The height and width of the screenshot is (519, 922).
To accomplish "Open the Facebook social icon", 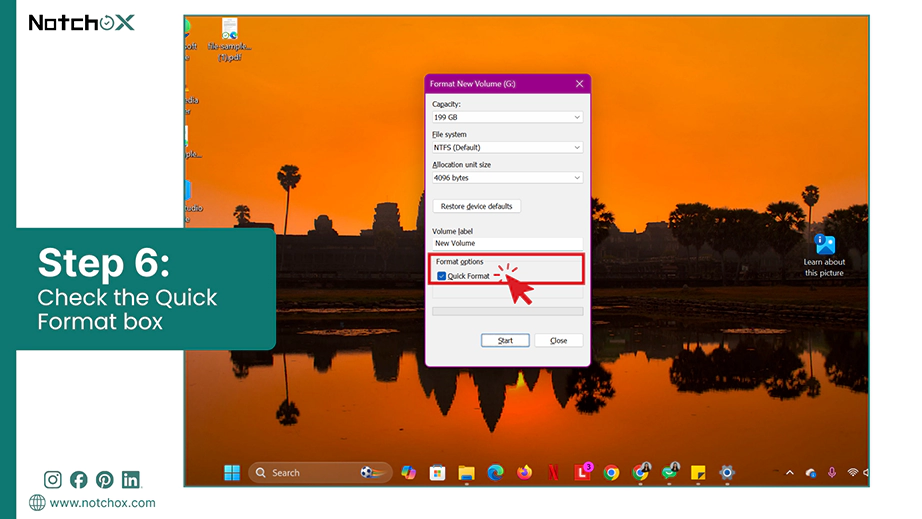I will coord(79,480).
